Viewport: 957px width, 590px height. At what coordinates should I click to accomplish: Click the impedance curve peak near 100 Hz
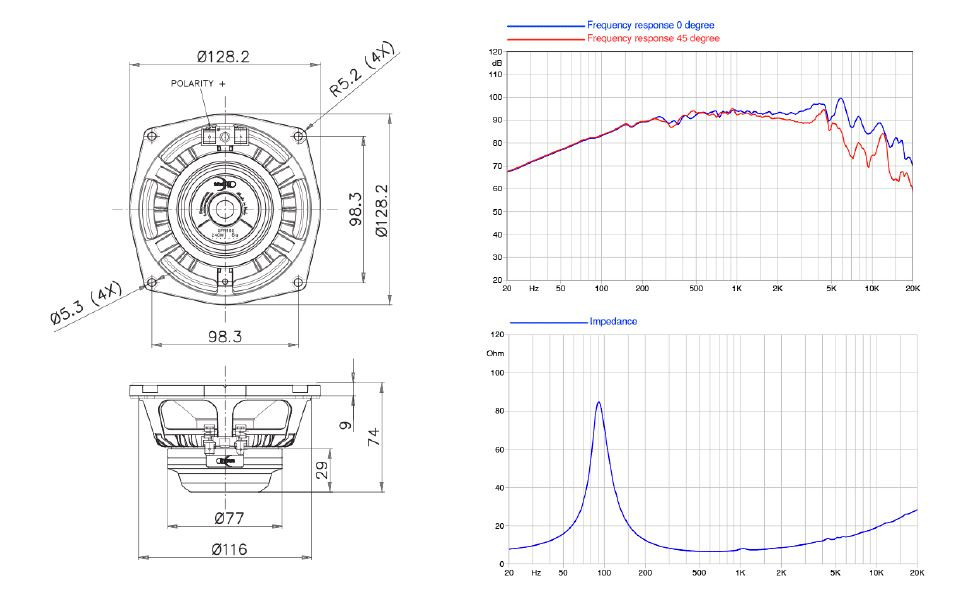click(x=599, y=403)
